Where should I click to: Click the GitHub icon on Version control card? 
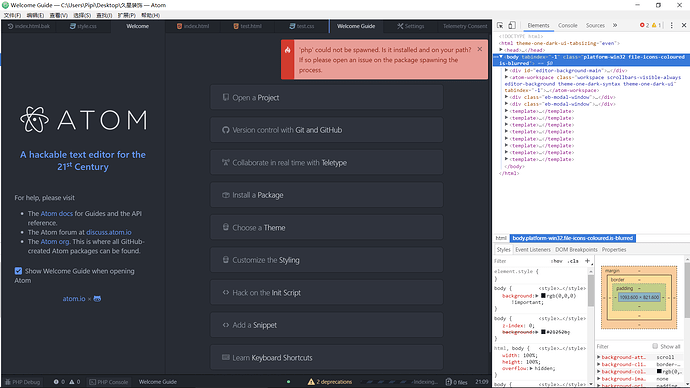pyautogui.click(x=226, y=130)
